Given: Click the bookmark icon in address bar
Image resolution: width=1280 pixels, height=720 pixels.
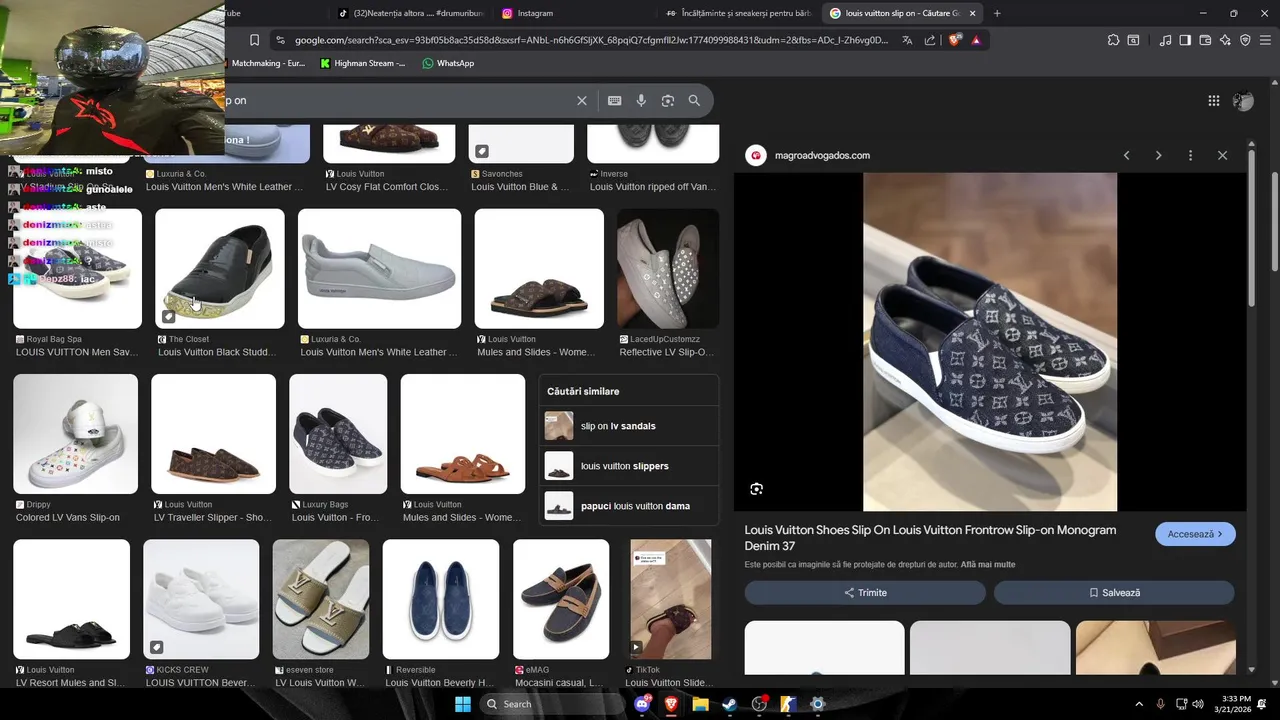Looking at the screenshot, I should tap(254, 40).
